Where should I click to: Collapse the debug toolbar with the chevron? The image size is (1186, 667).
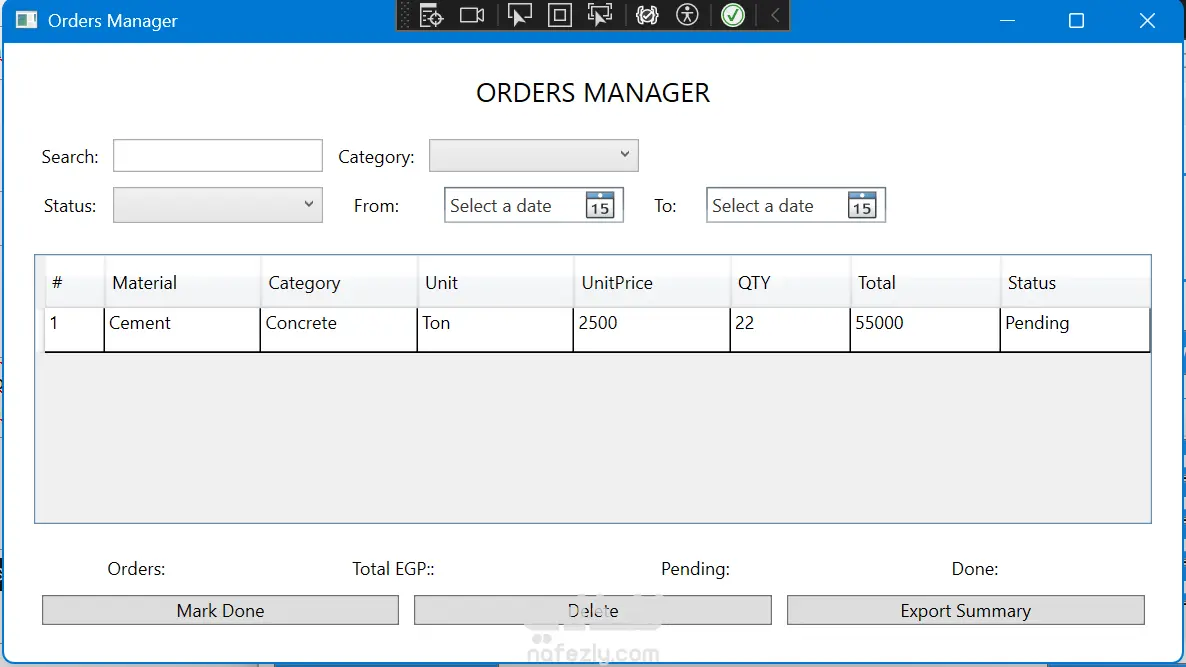775,15
